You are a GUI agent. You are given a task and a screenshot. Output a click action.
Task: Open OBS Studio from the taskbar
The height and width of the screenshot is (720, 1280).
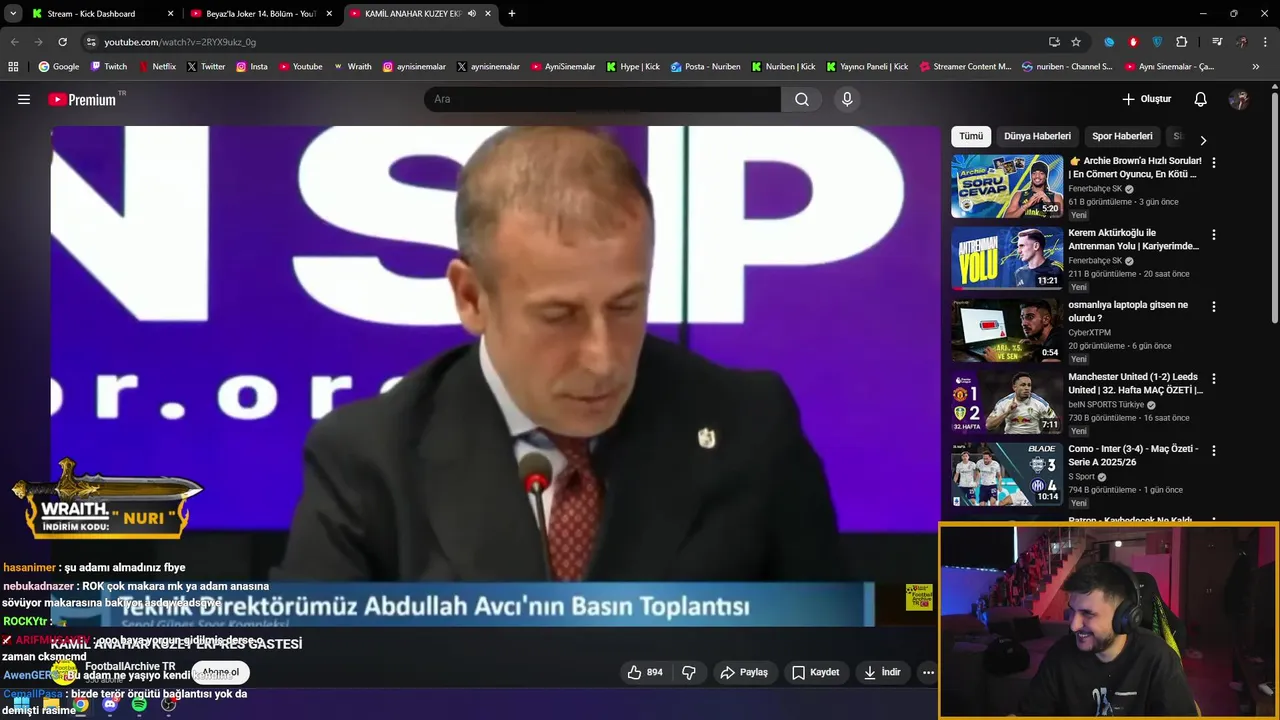(x=169, y=705)
